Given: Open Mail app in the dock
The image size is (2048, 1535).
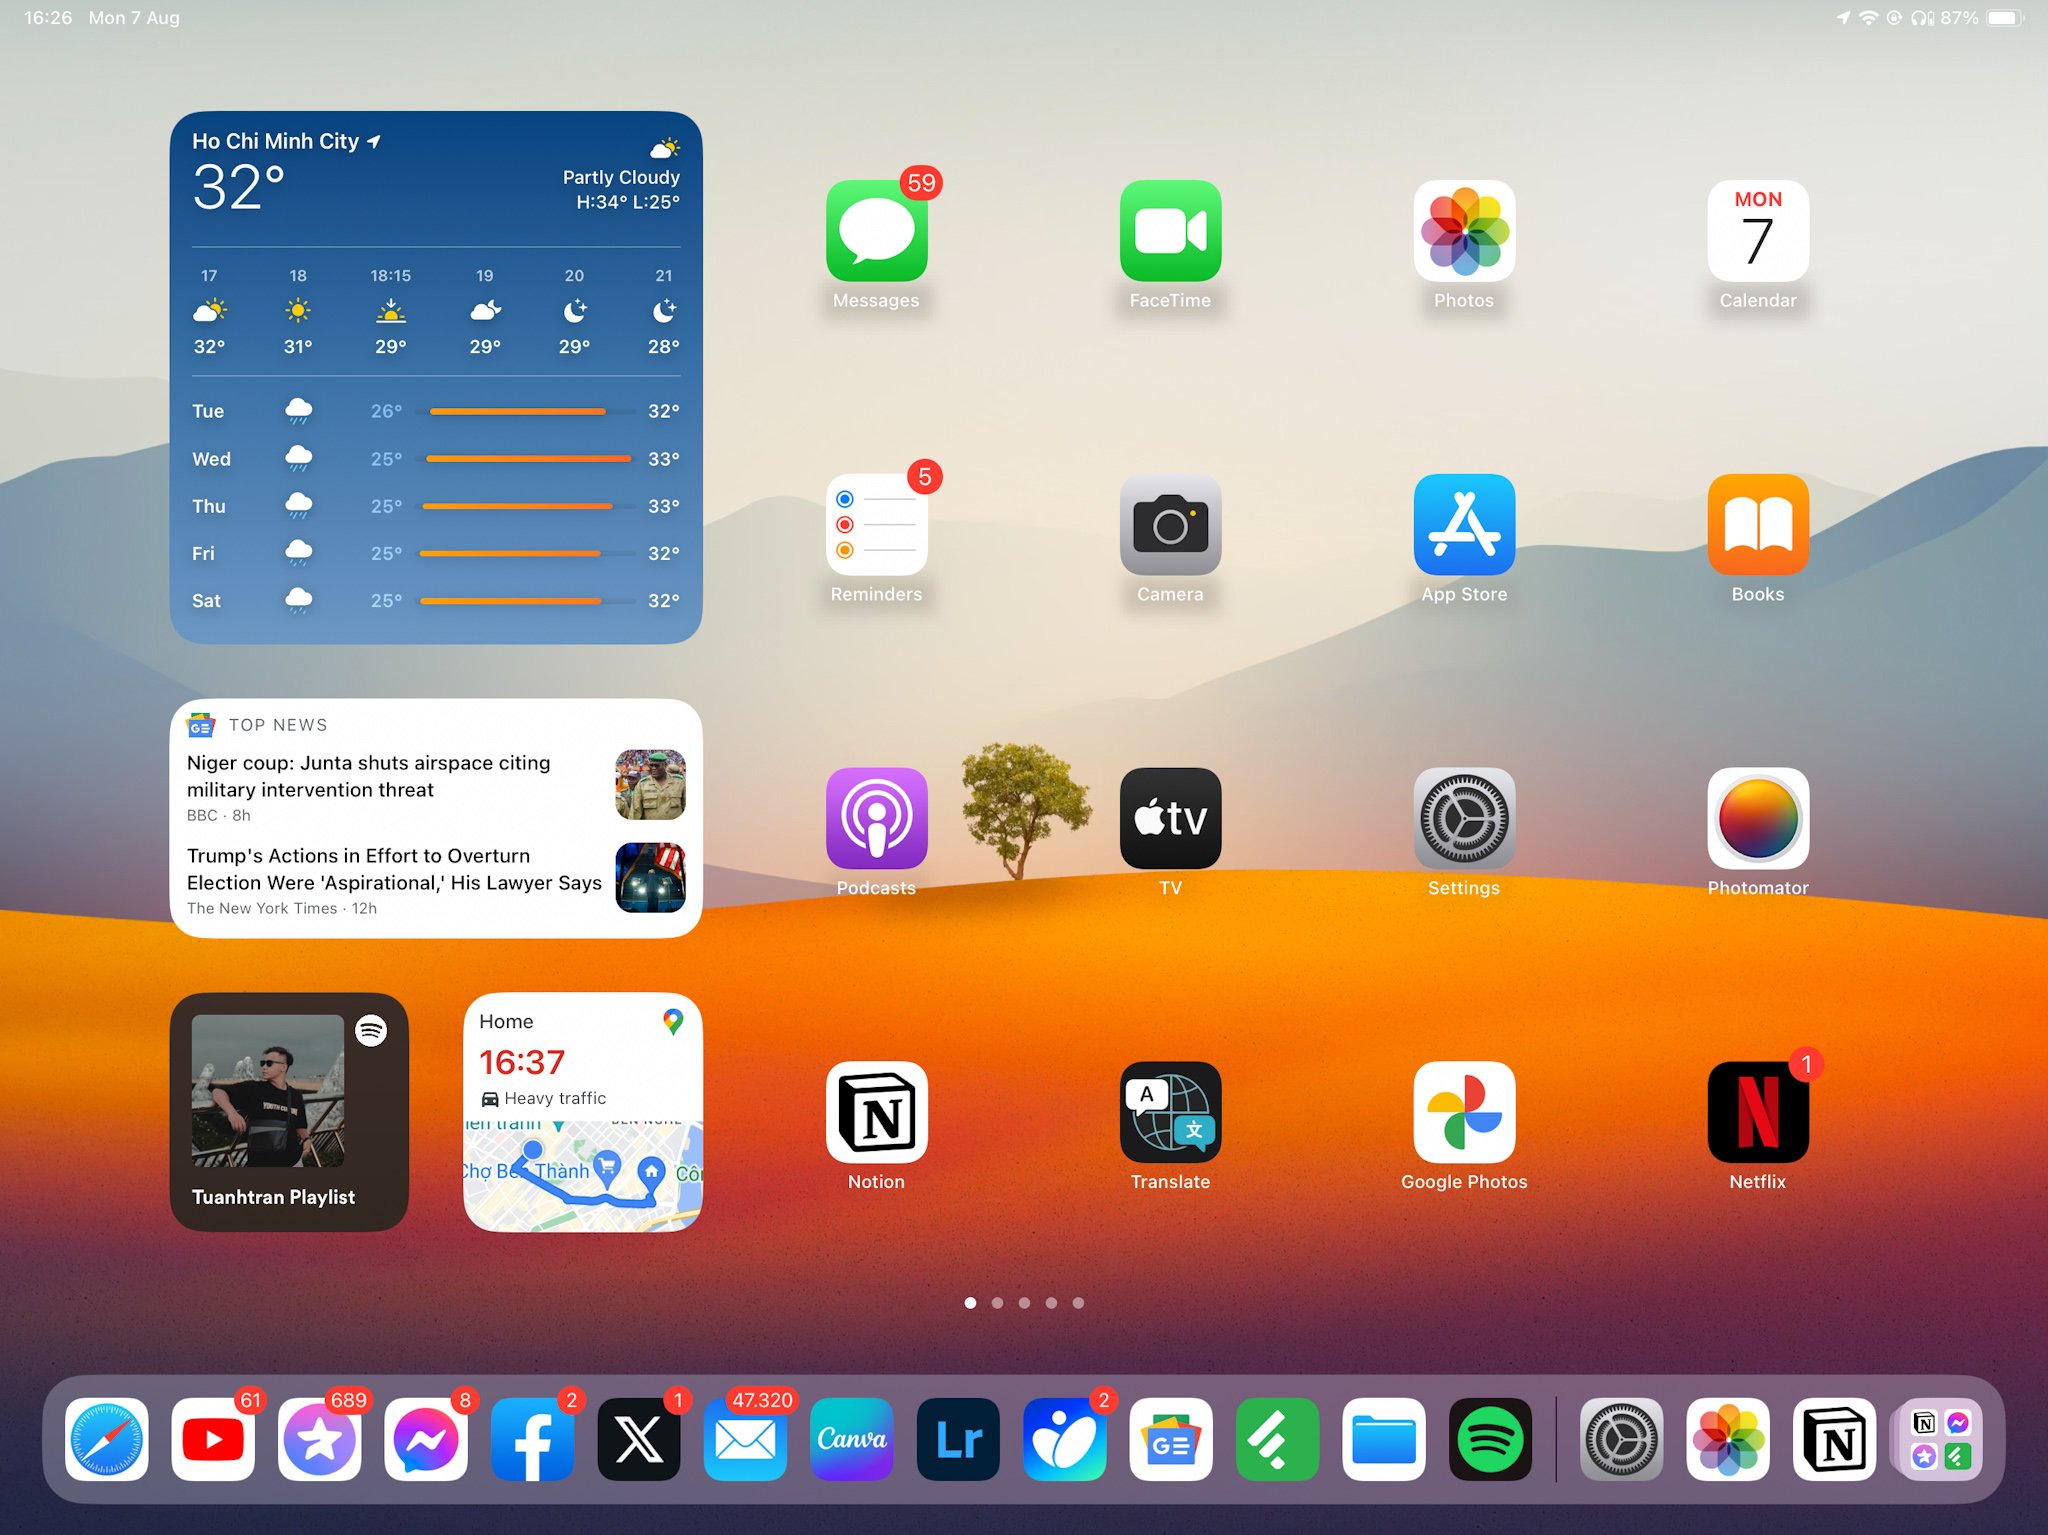Looking at the screenshot, I should pyautogui.click(x=745, y=1439).
